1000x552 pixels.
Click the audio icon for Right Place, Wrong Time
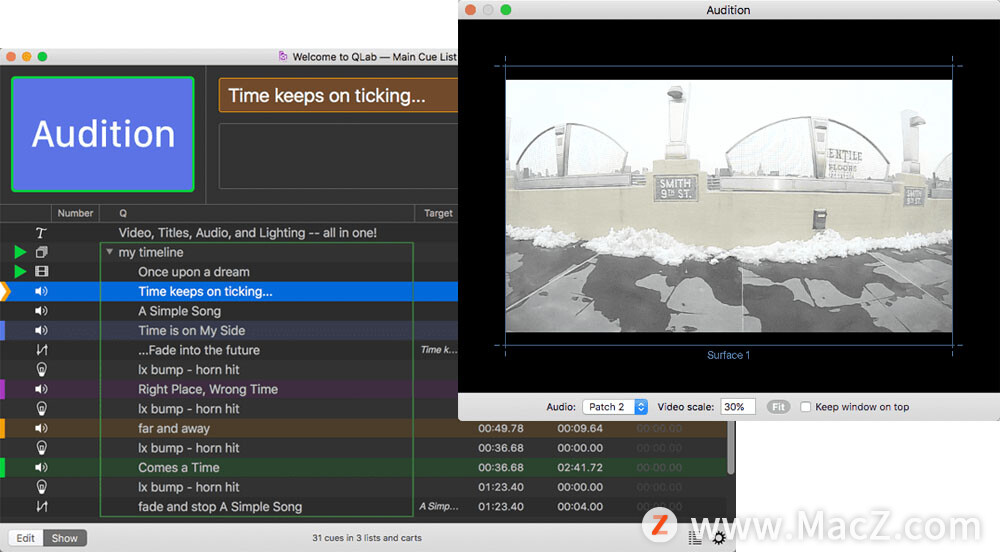click(x=41, y=389)
